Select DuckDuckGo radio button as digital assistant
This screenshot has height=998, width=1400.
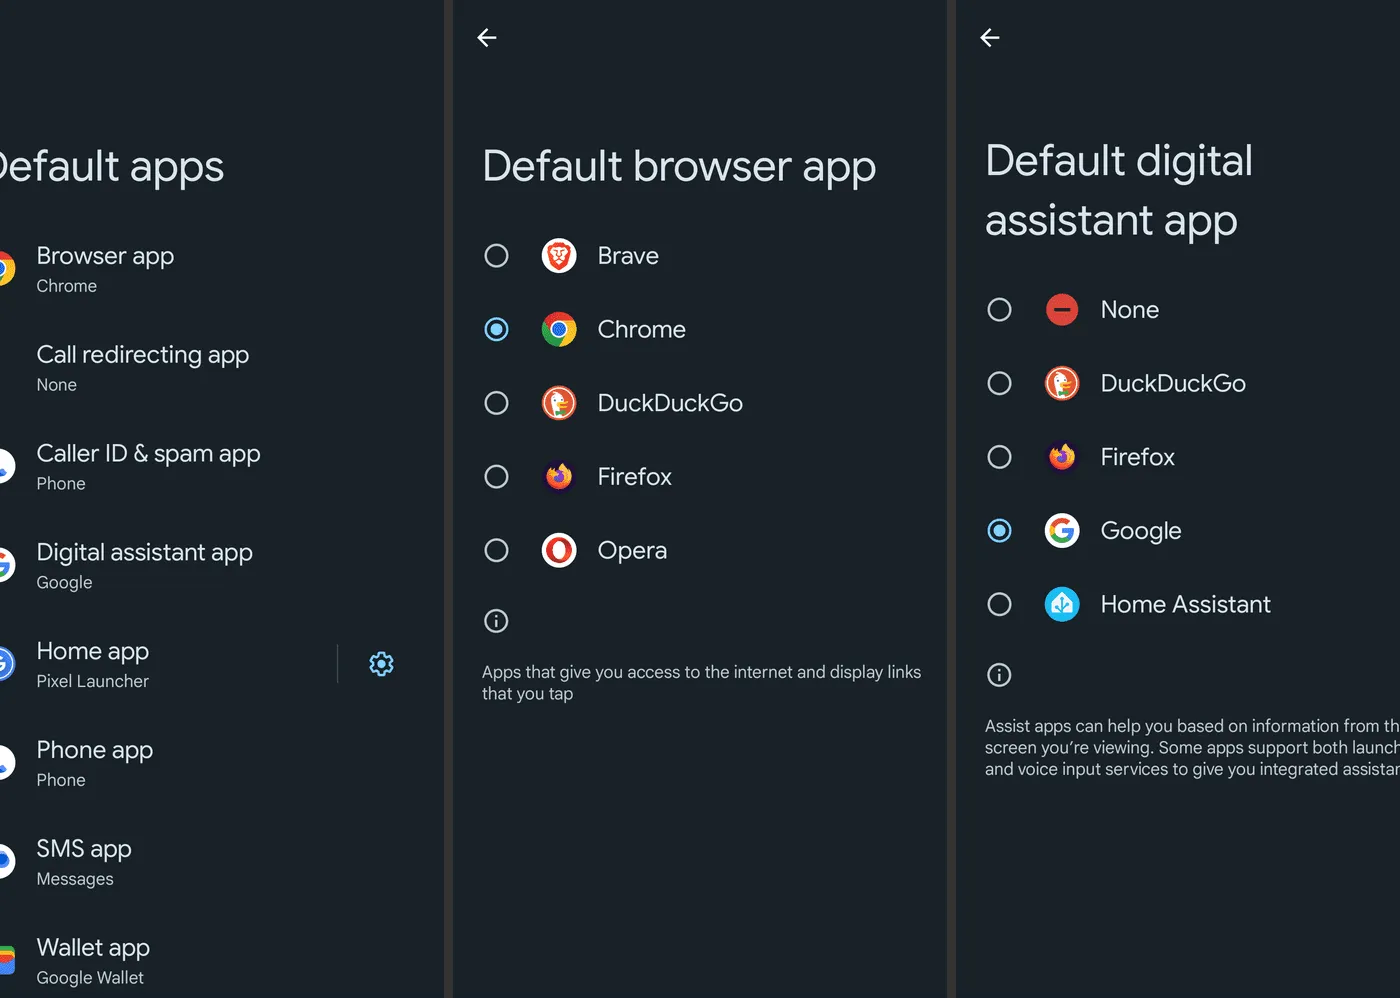click(999, 383)
